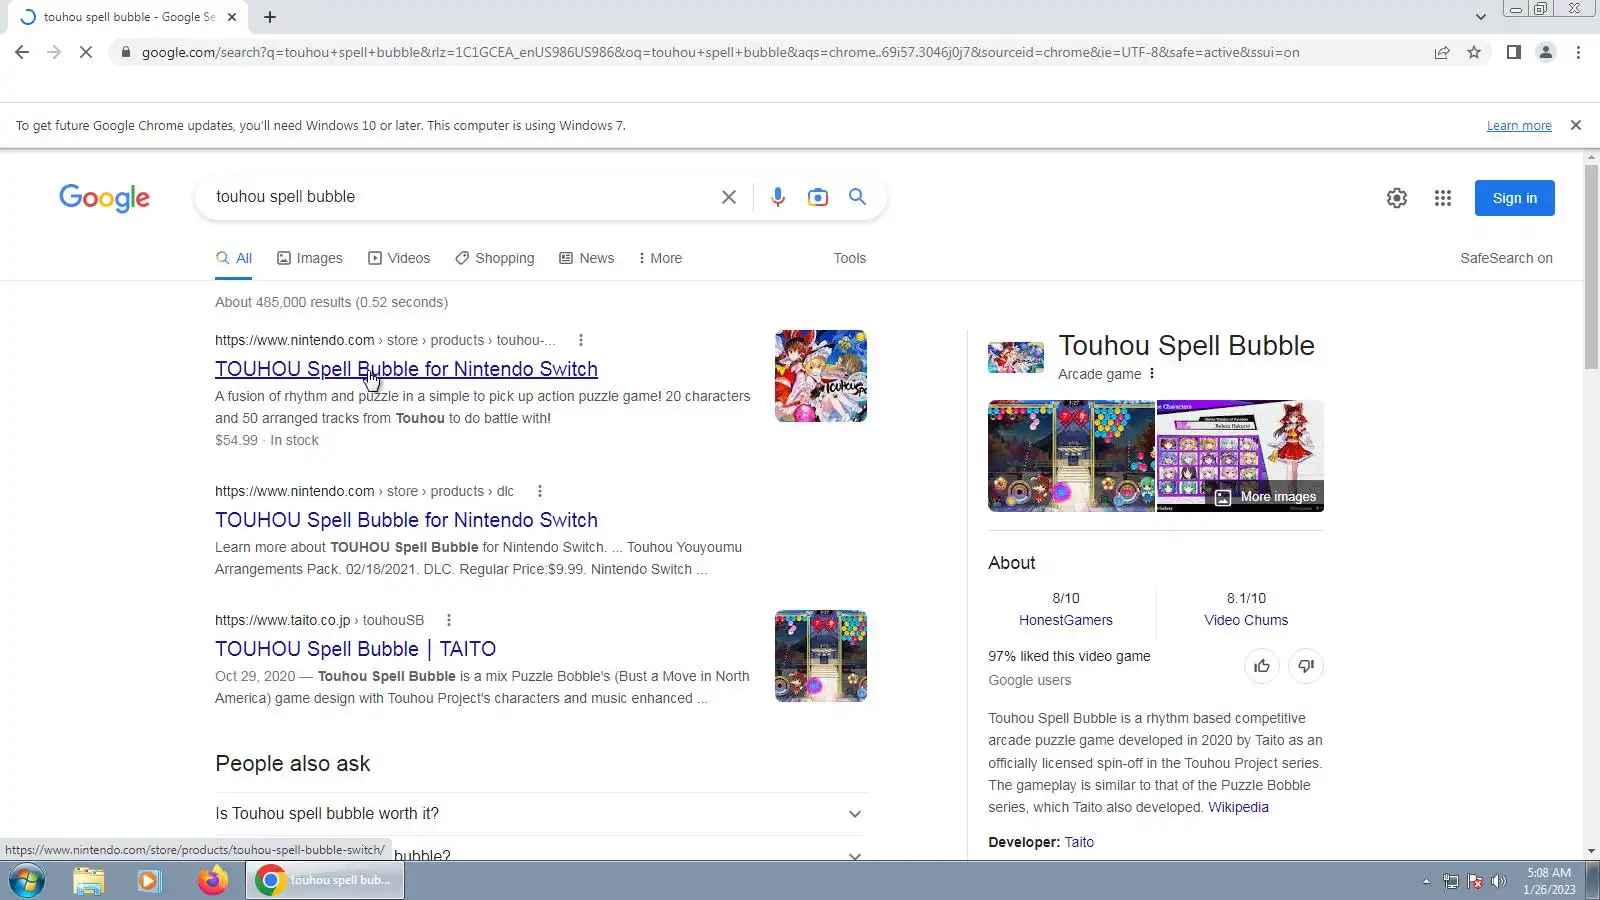Bookmark this page with star icon
This screenshot has height=900, width=1600.
pyautogui.click(x=1474, y=52)
